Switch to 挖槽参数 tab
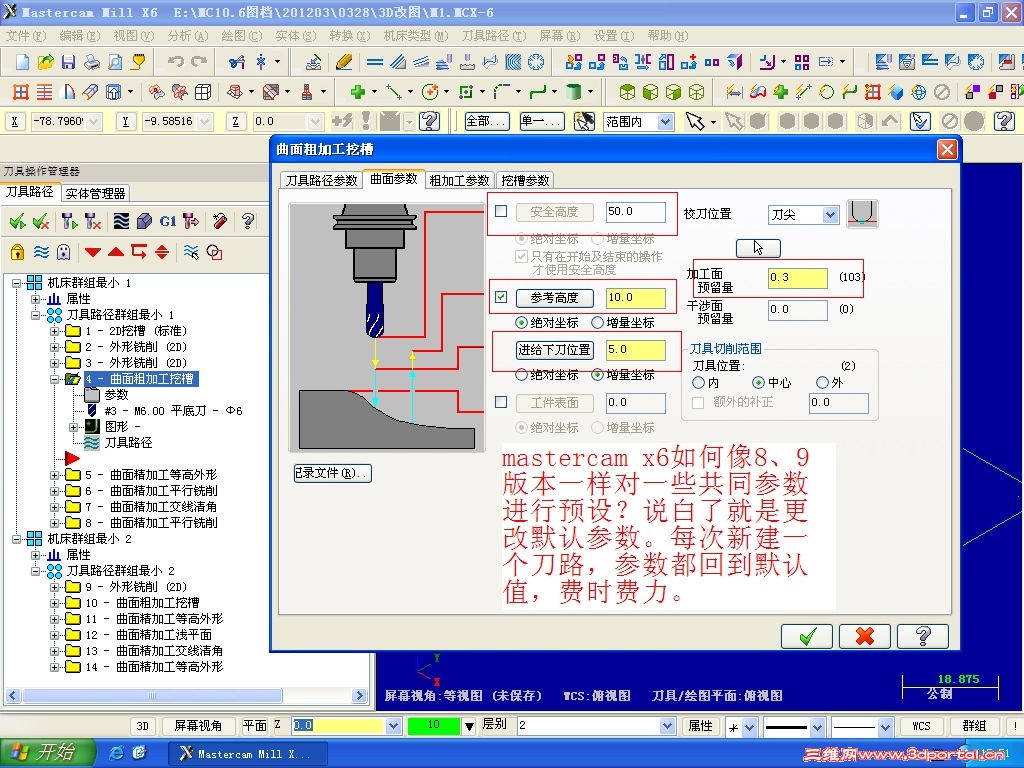This screenshot has height=768, width=1024. click(x=525, y=180)
